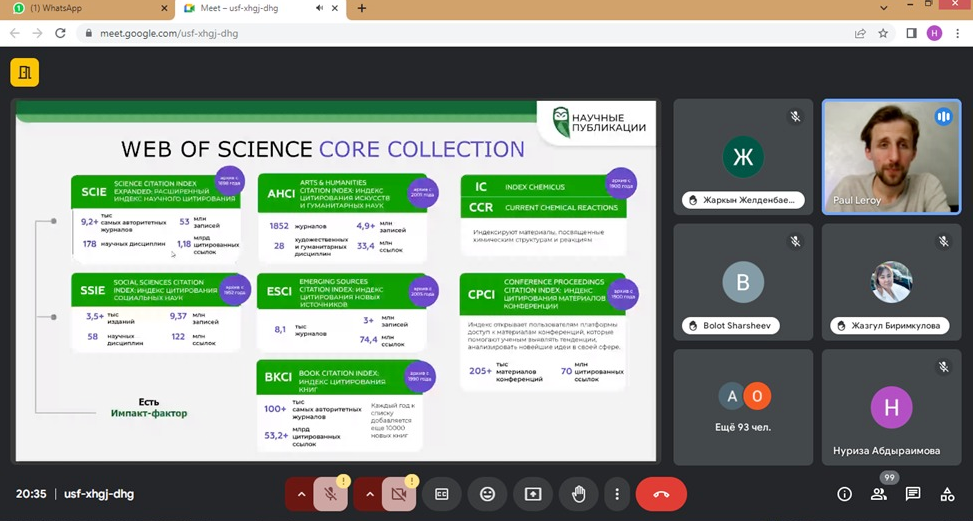Open the Chrome three-dot menu
The height and width of the screenshot is (521, 973).
coord(958,33)
